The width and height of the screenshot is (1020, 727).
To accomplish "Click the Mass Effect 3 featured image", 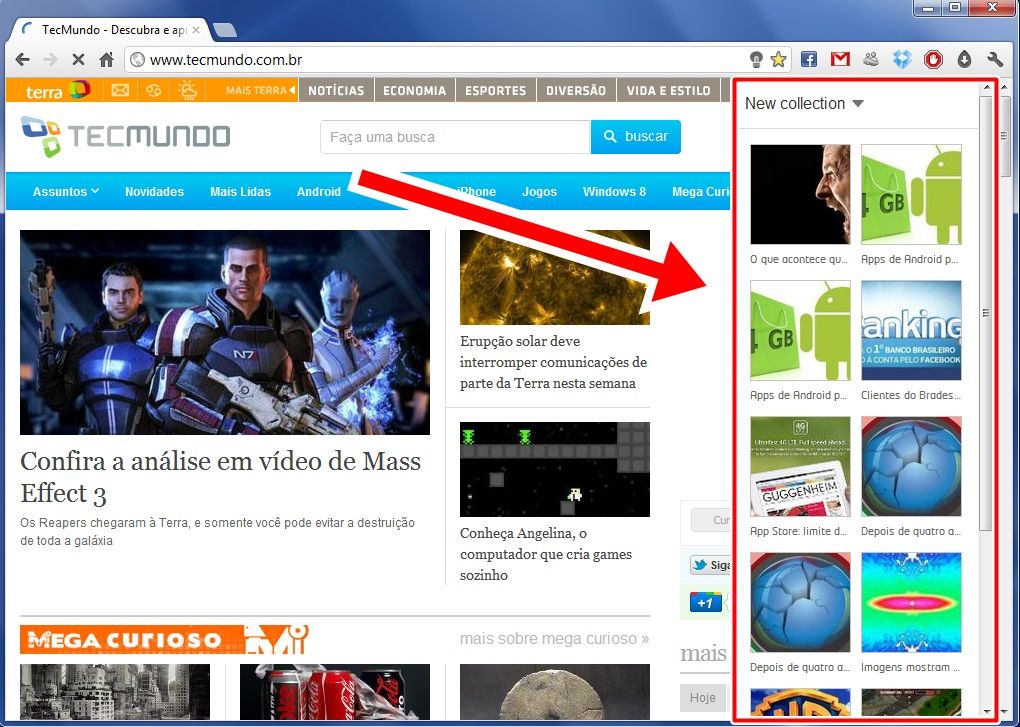I will [x=225, y=332].
